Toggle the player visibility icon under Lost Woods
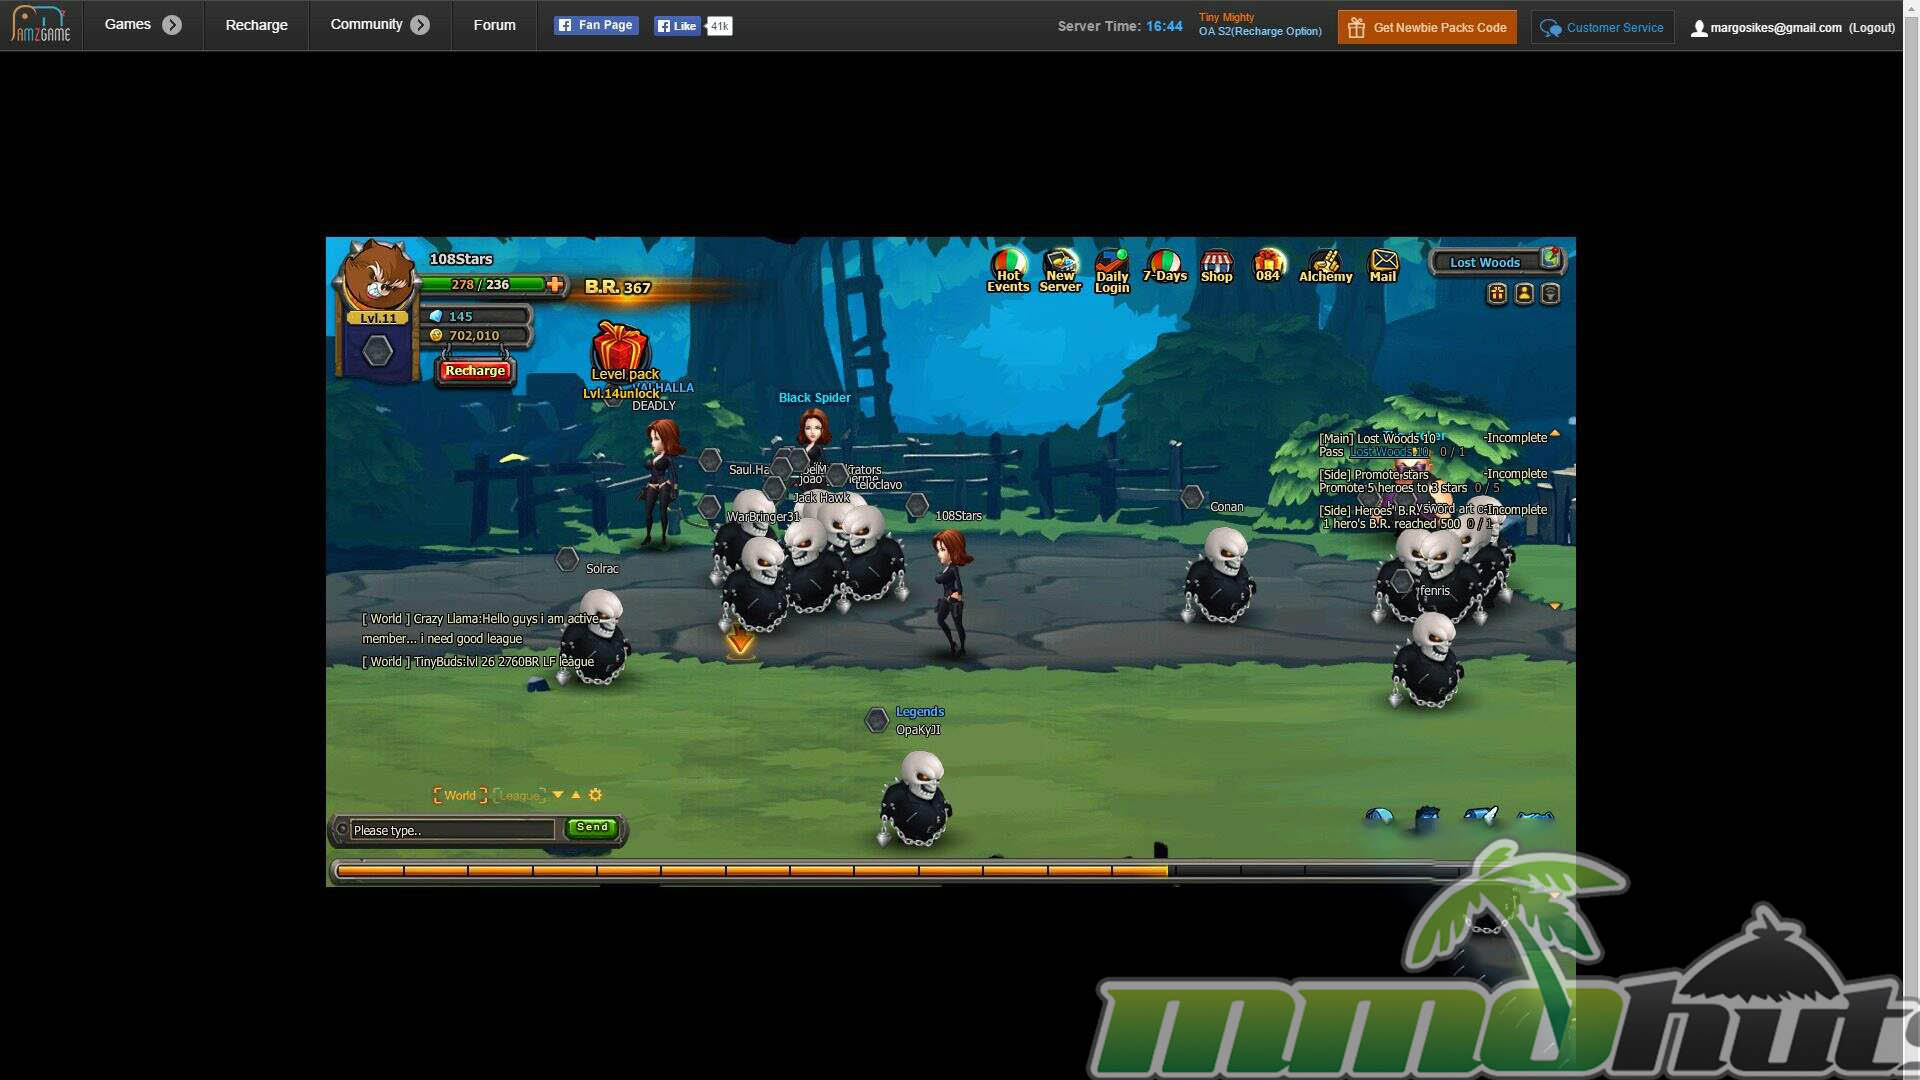Image resolution: width=1920 pixels, height=1080 pixels. (x=1523, y=294)
